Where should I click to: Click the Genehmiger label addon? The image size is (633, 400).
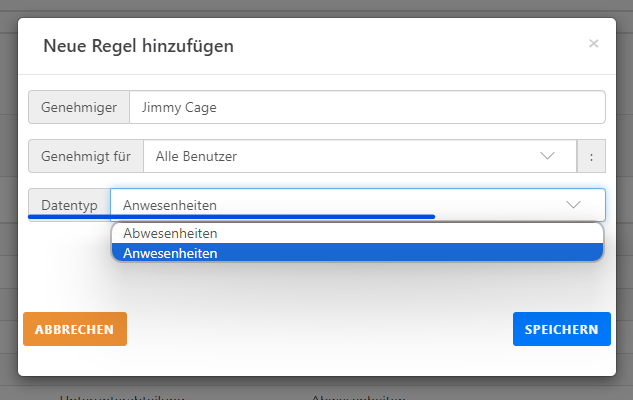tap(80, 107)
